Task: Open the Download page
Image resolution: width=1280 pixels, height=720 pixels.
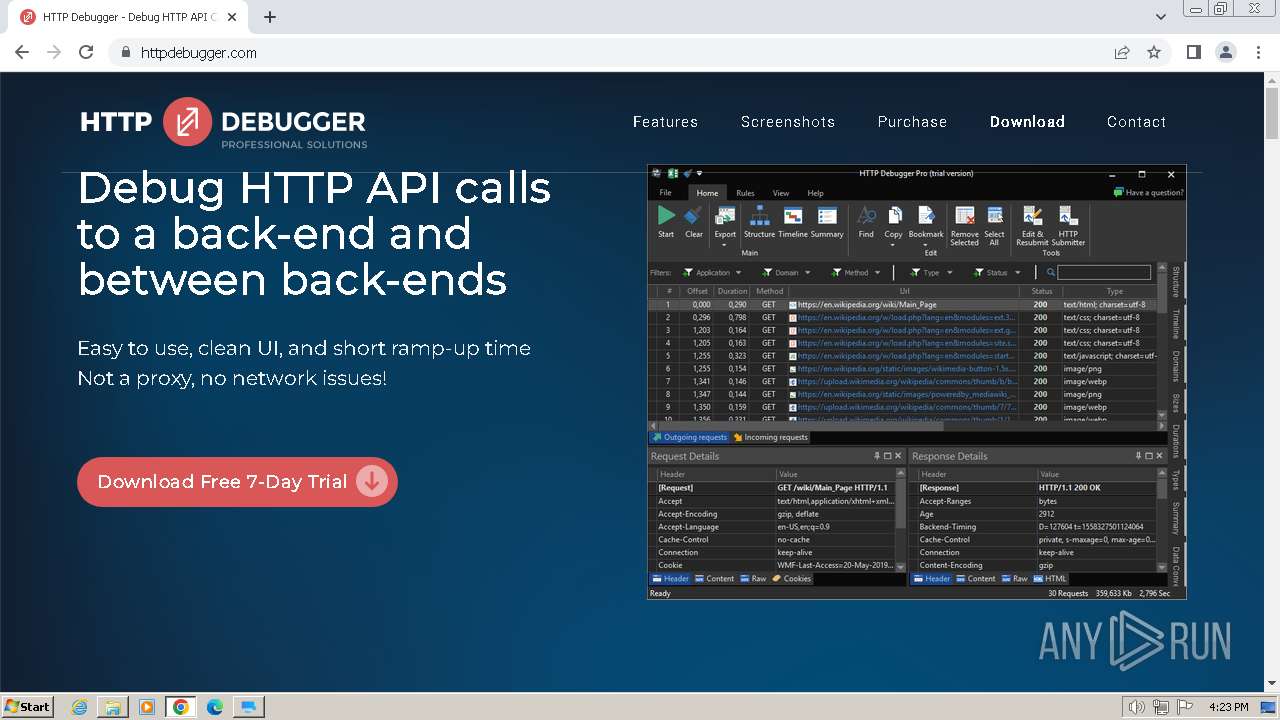Action: point(1027,122)
